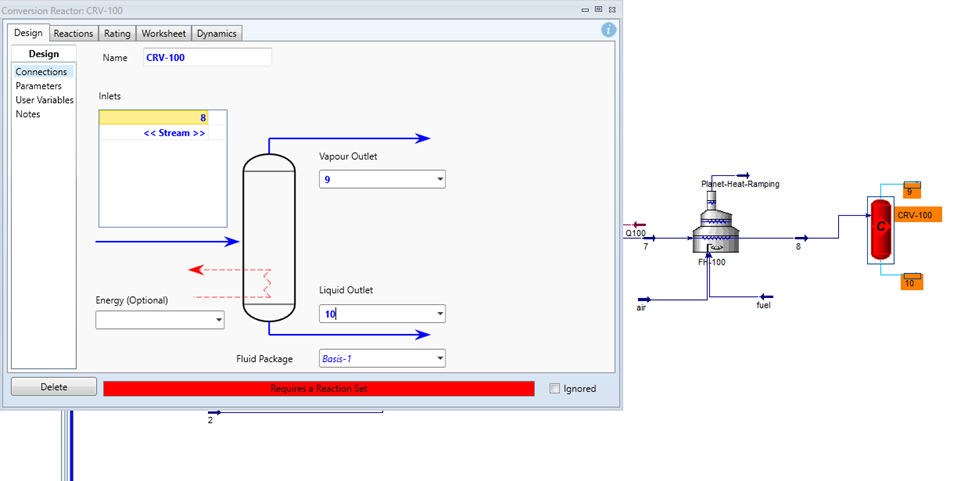The image size is (975, 481).
Task: Select the air stream arrow
Action: click(644, 300)
